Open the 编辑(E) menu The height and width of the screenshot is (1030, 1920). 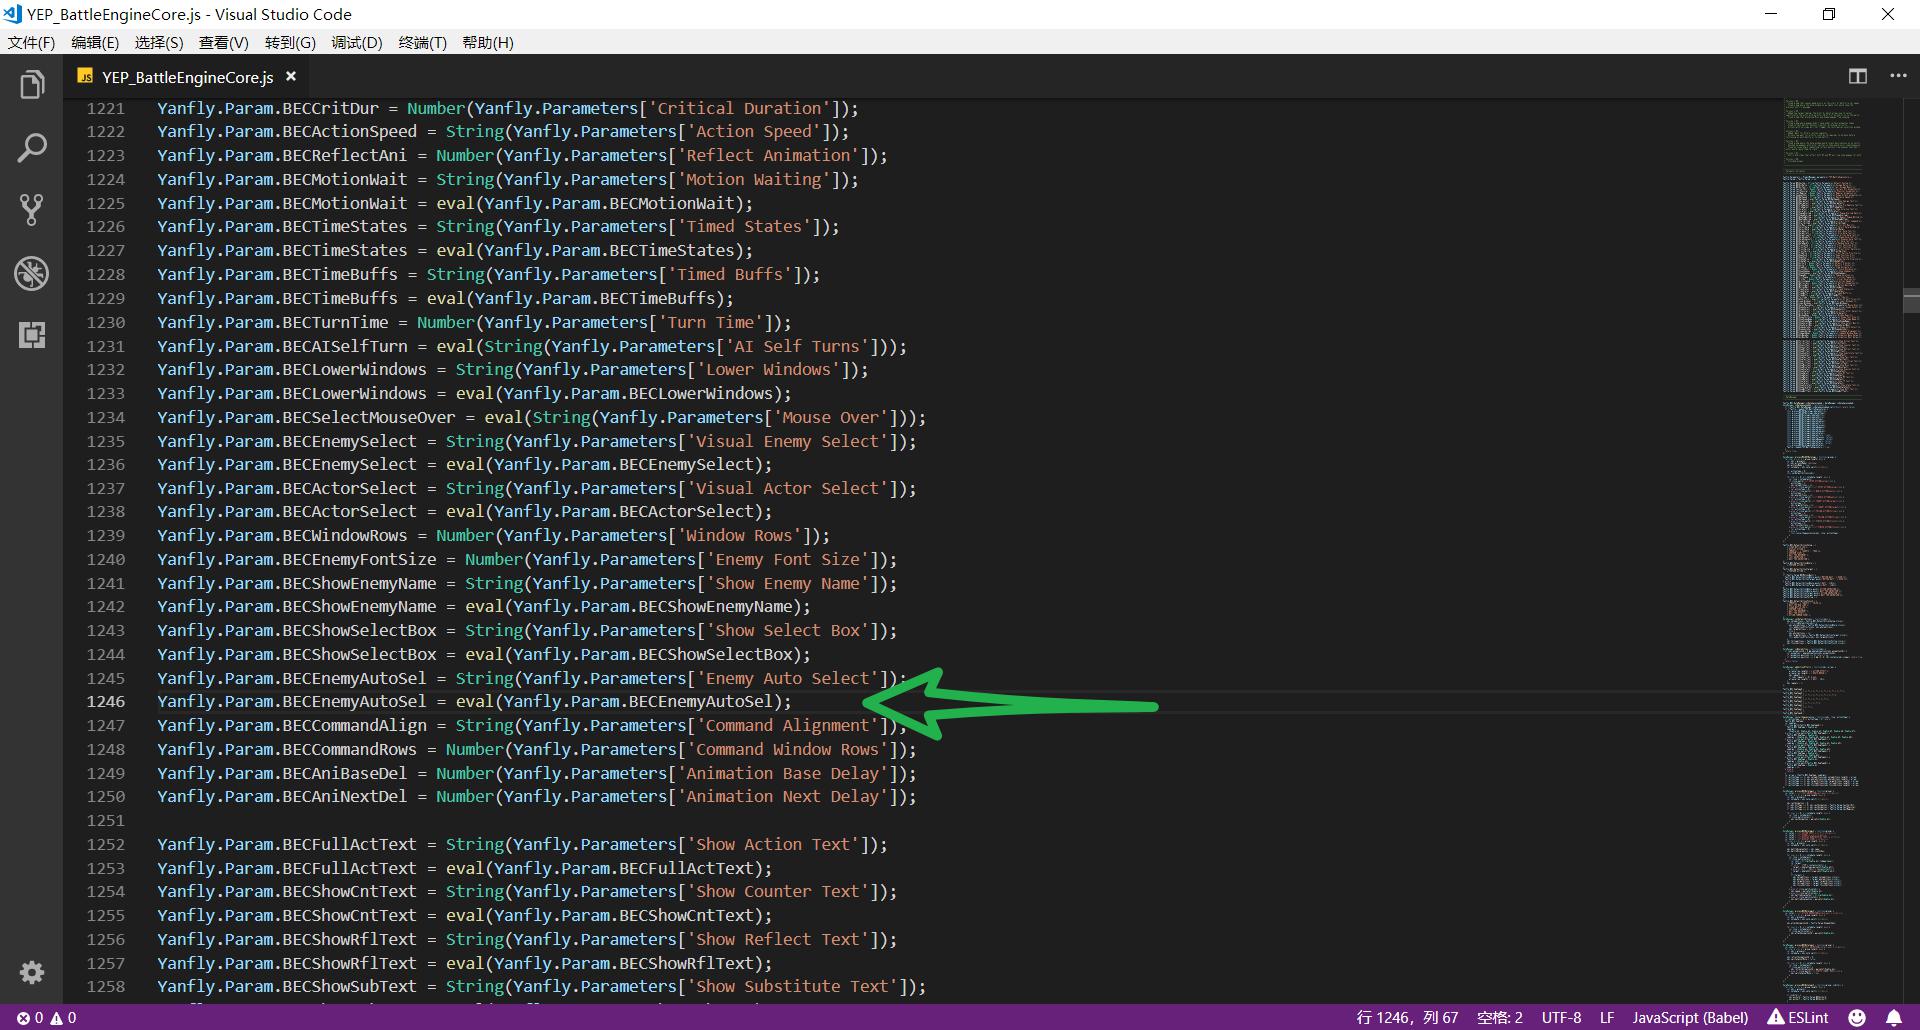[95, 42]
